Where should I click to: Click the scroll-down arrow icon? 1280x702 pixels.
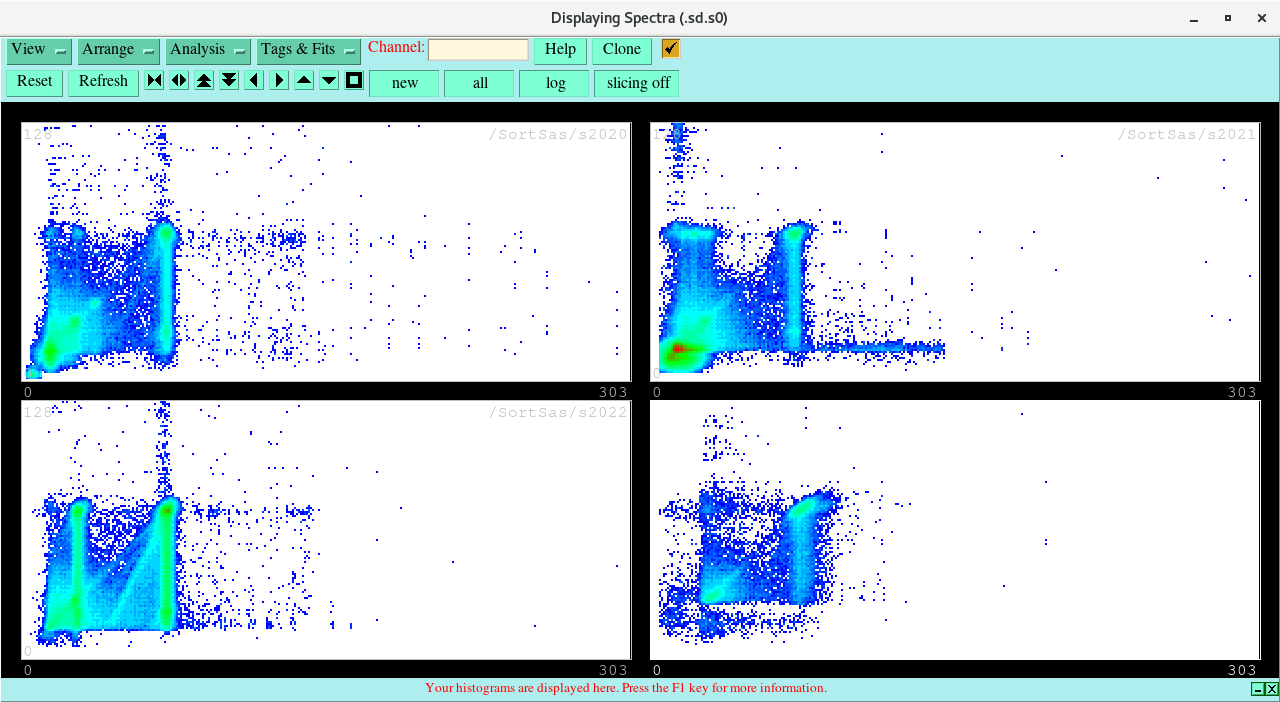[x=328, y=80]
